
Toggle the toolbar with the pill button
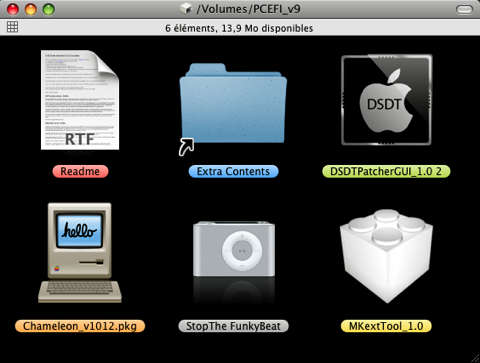click(x=464, y=10)
